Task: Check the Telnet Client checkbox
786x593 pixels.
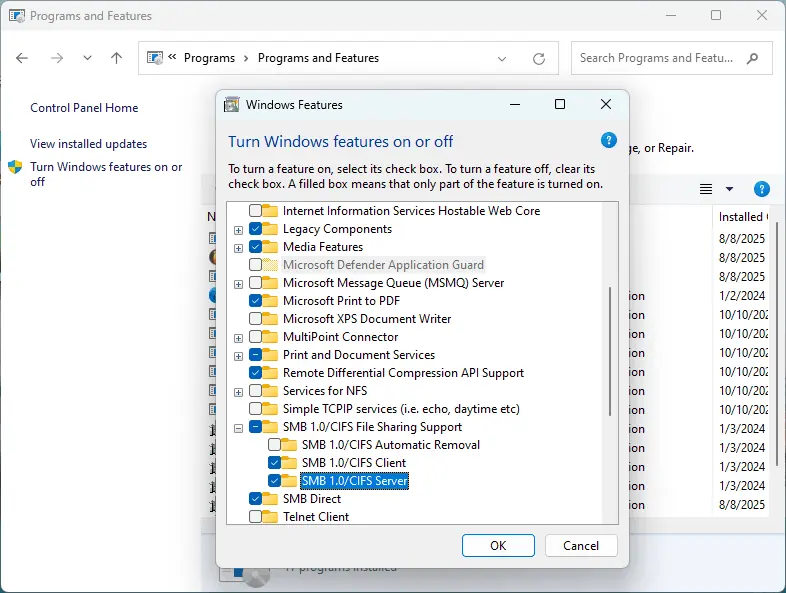Action: click(x=255, y=516)
